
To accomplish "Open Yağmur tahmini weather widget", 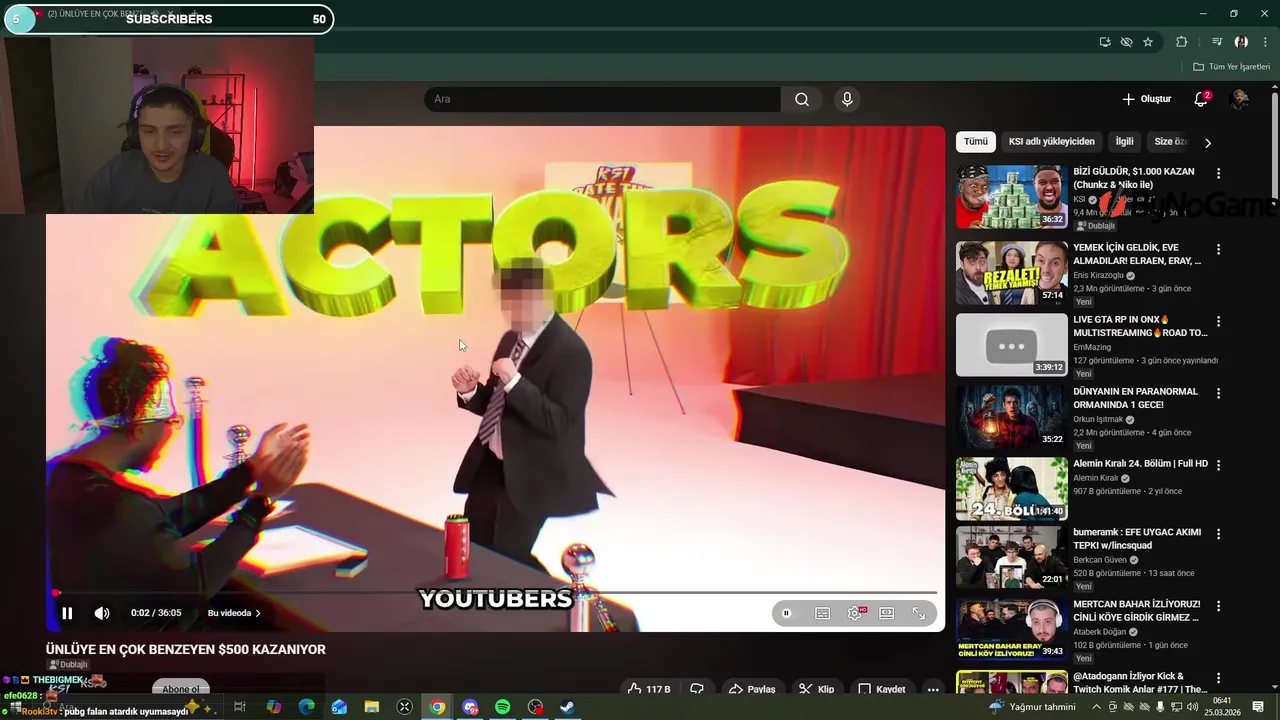I will (1031, 707).
